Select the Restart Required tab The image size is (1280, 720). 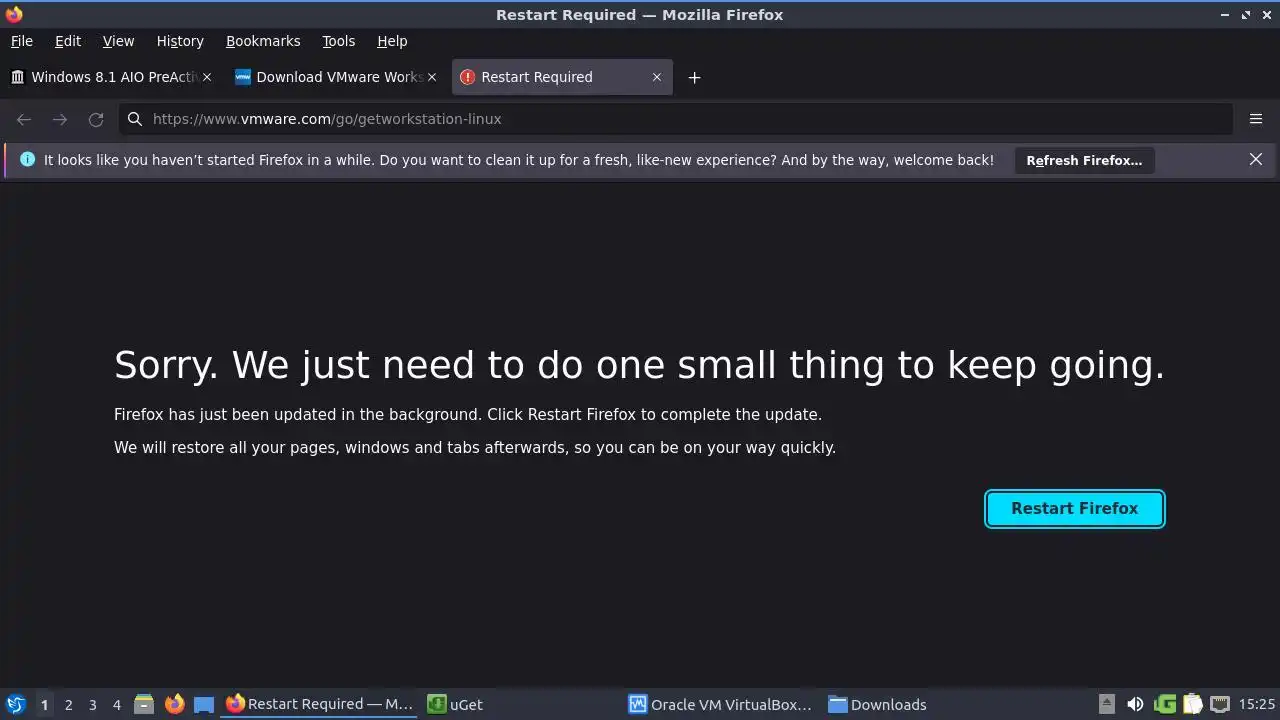(x=562, y=77)
